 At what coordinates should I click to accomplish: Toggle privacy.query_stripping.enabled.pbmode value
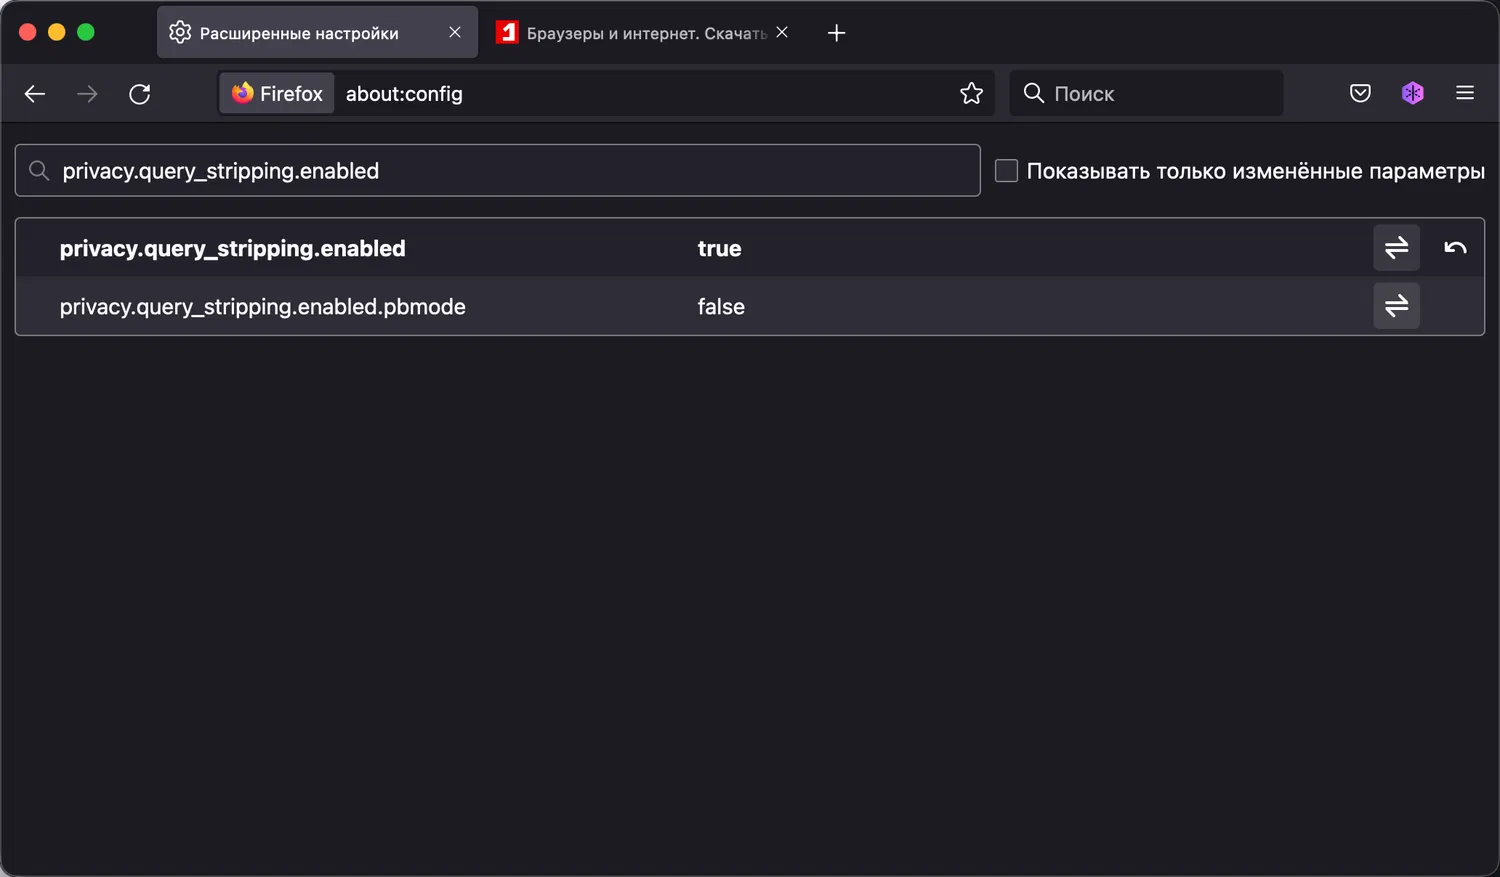coord(1396,306)
